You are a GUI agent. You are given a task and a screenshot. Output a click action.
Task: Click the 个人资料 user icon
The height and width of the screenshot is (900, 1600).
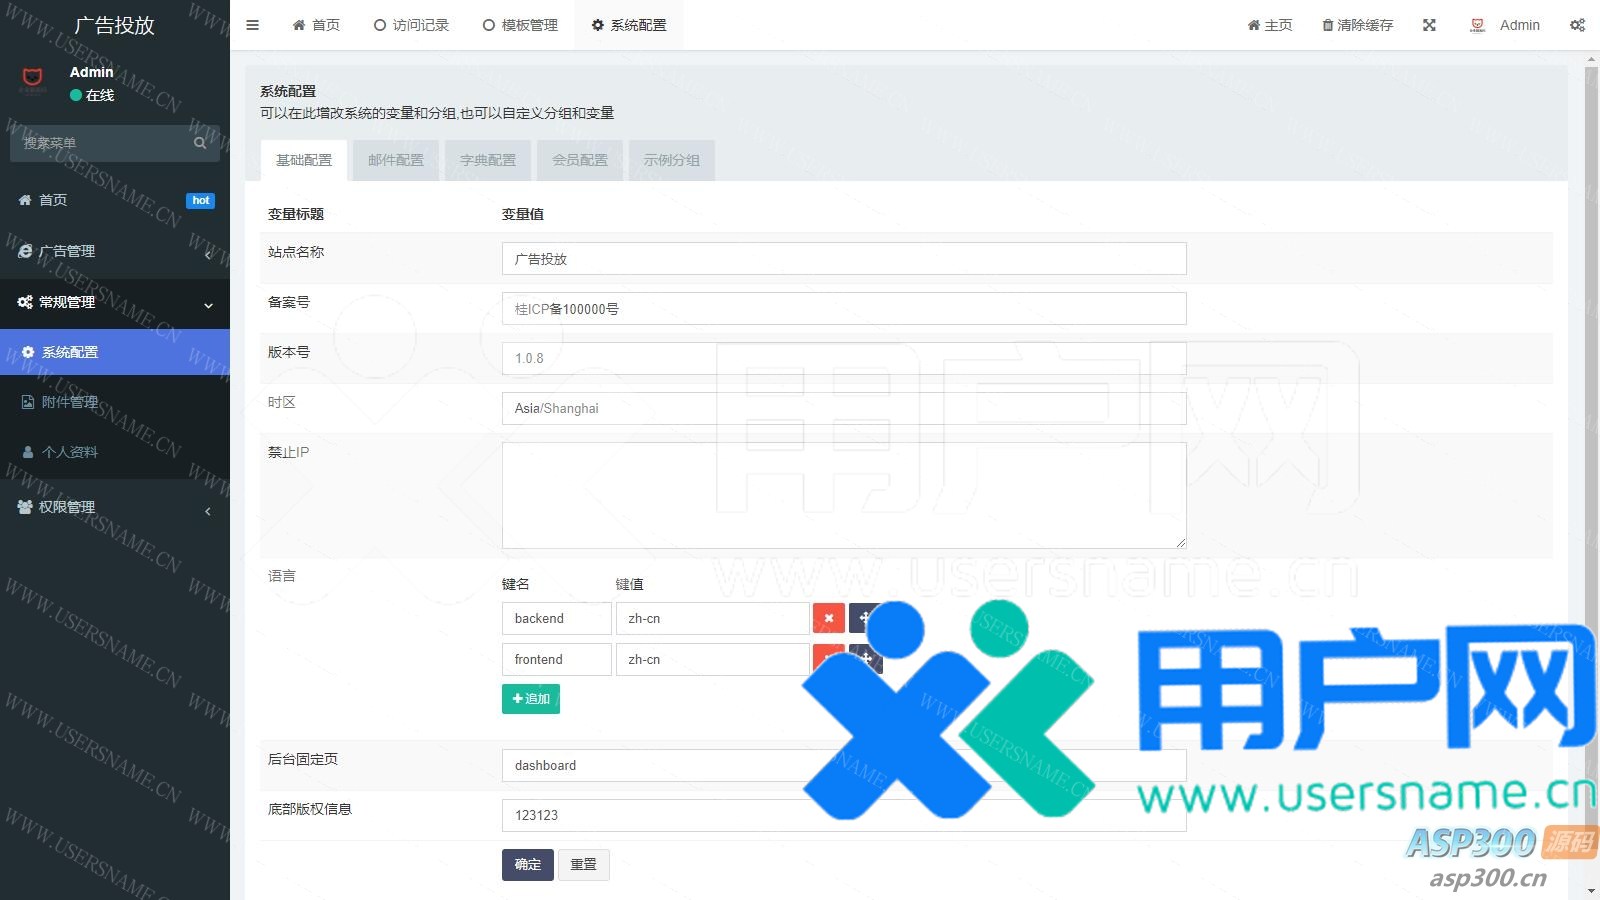pyautogui.click(x=28, y=452)
